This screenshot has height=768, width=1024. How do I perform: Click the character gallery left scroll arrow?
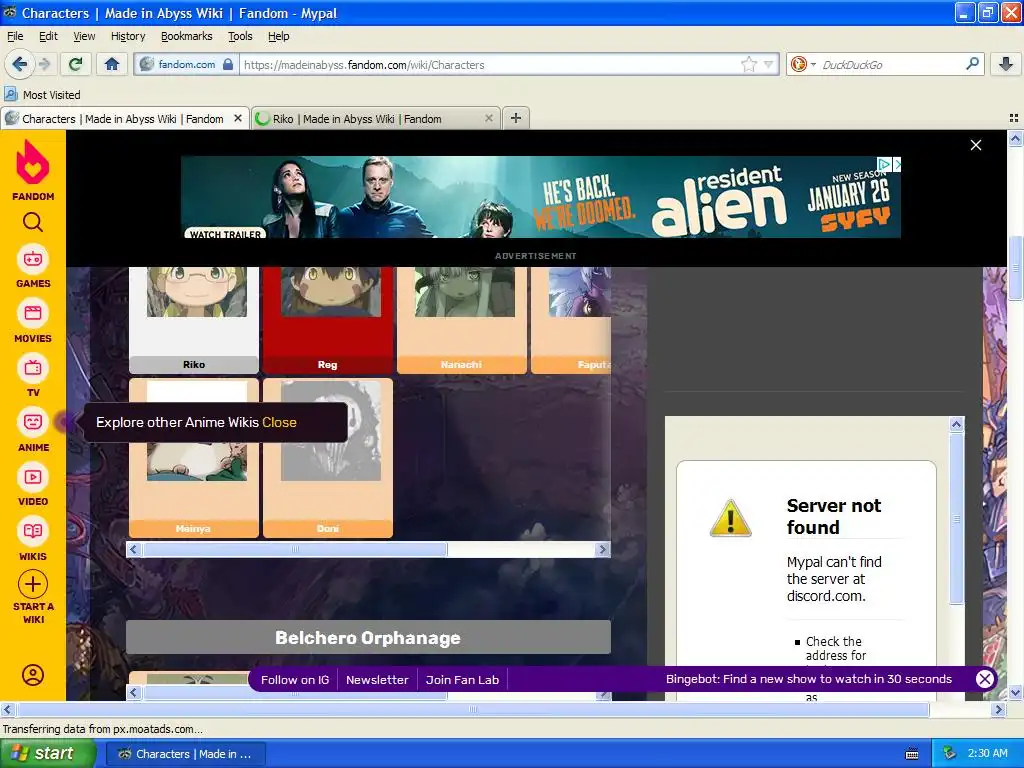coord(134,549)
